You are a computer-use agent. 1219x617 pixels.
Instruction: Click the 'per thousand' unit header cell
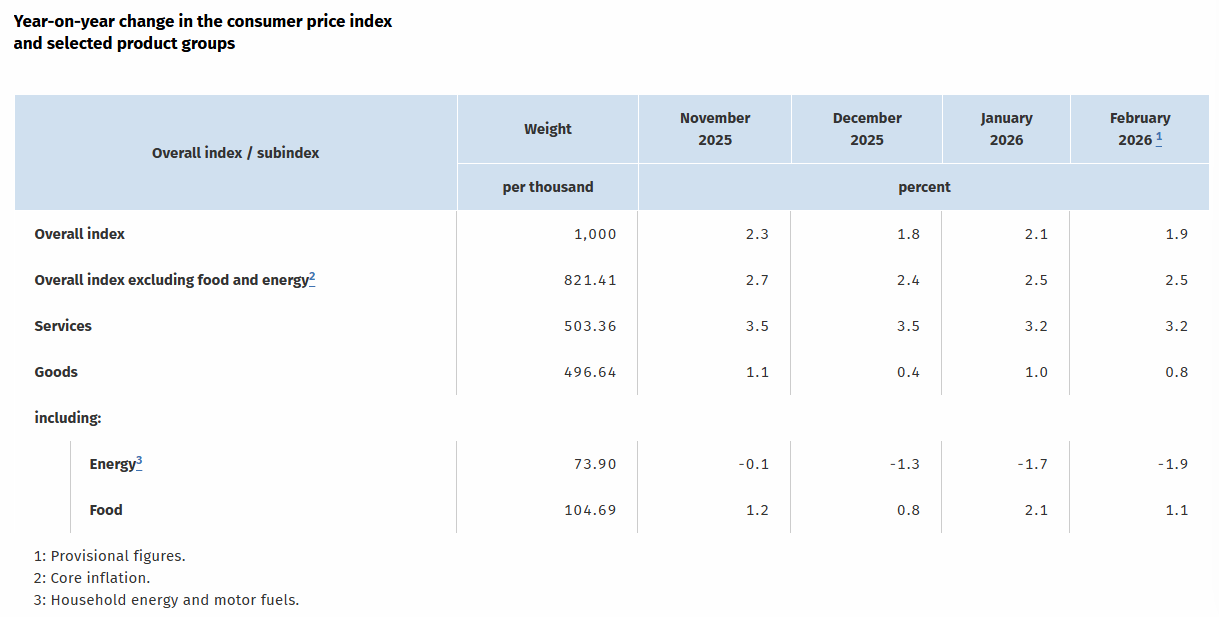(x=548, y=187)
